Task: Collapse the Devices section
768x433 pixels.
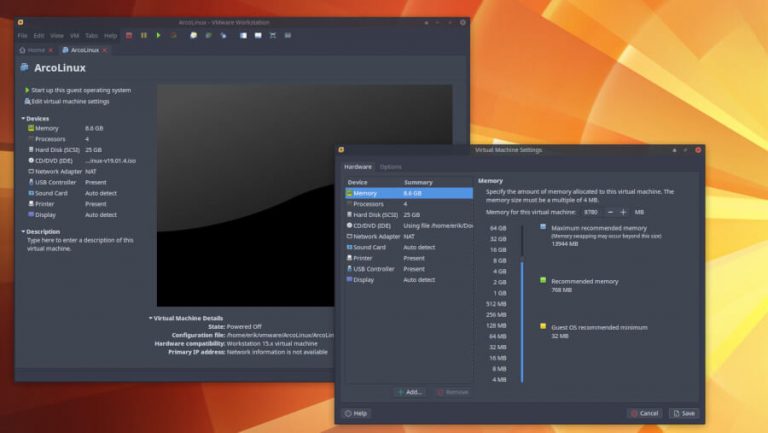Action: tap(23, 118)
